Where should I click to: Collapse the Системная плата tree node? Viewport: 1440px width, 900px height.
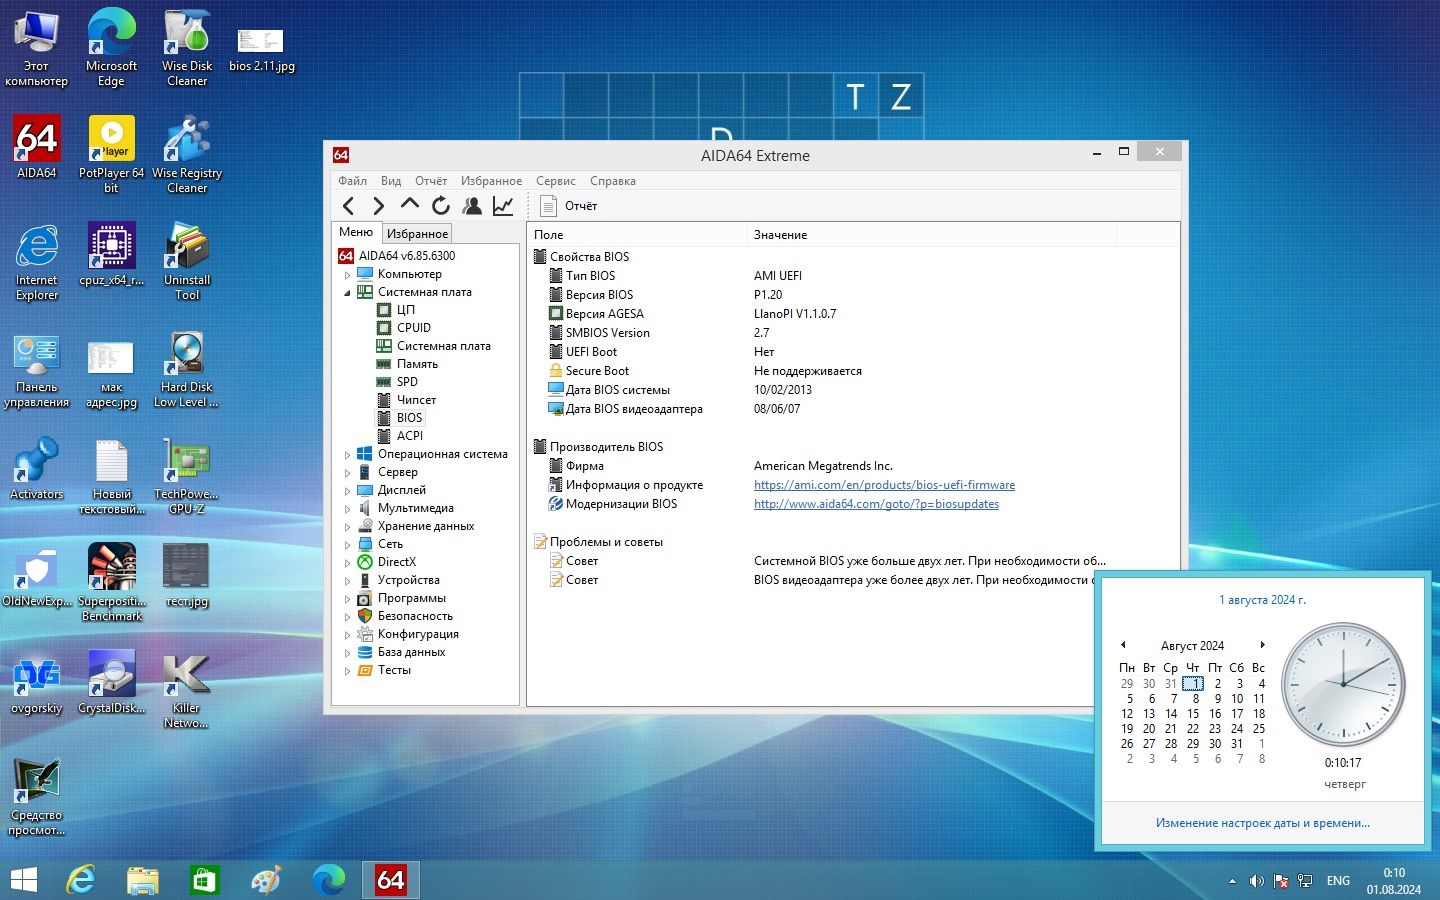(348, 293)
